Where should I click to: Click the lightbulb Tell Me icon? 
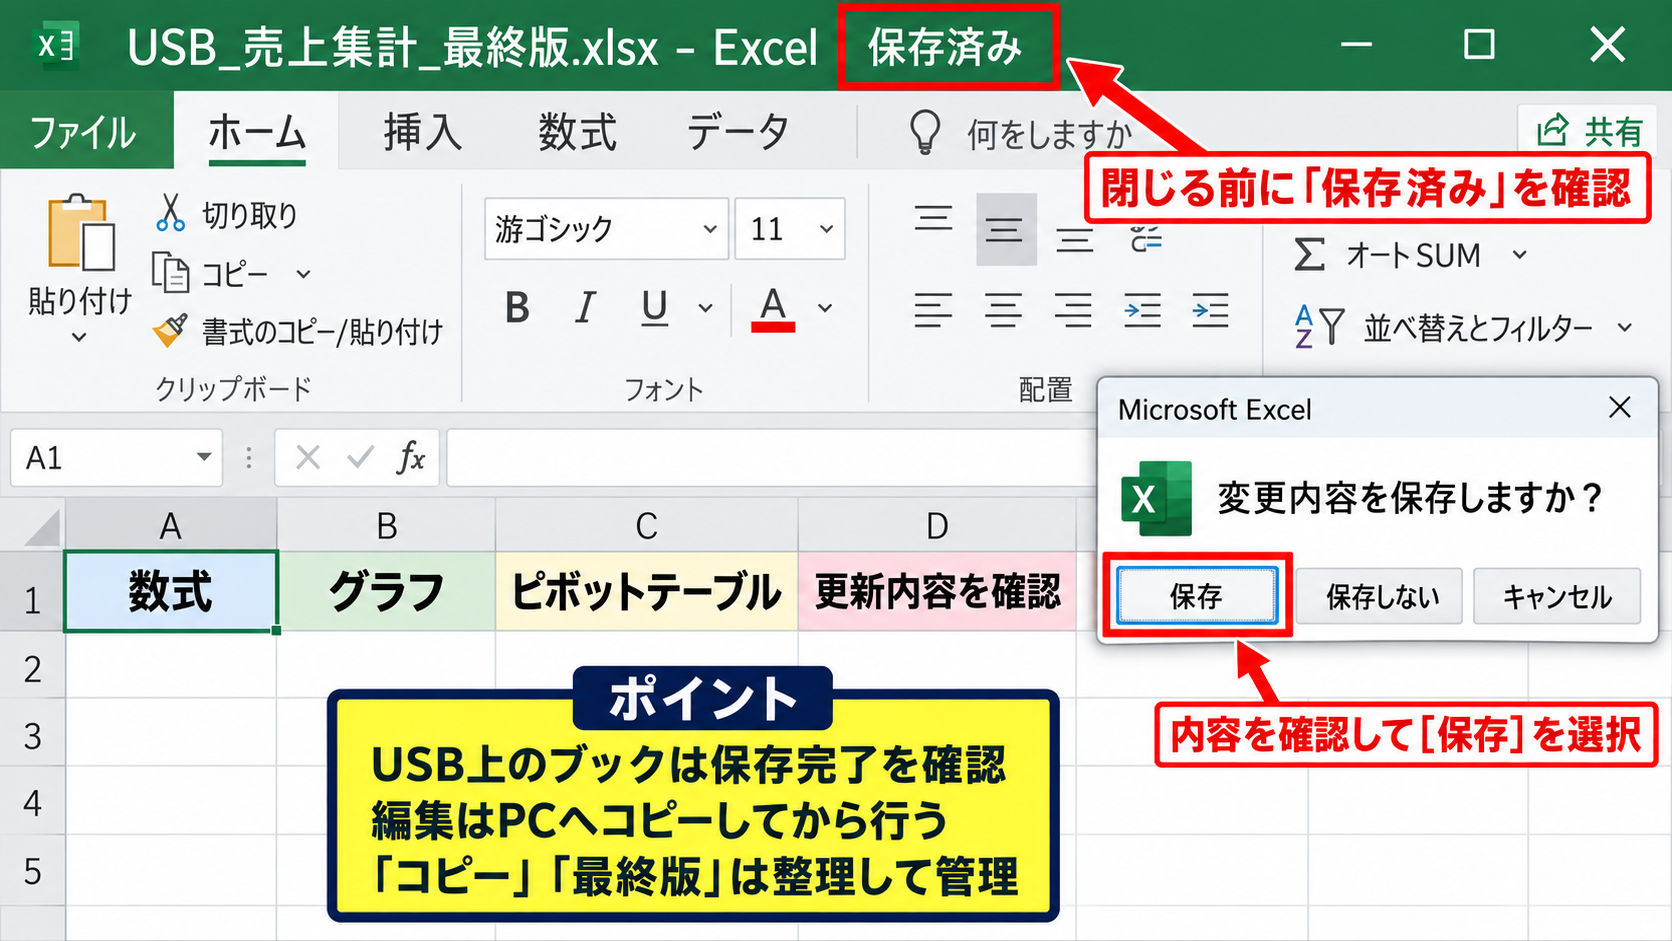point(925,132)
